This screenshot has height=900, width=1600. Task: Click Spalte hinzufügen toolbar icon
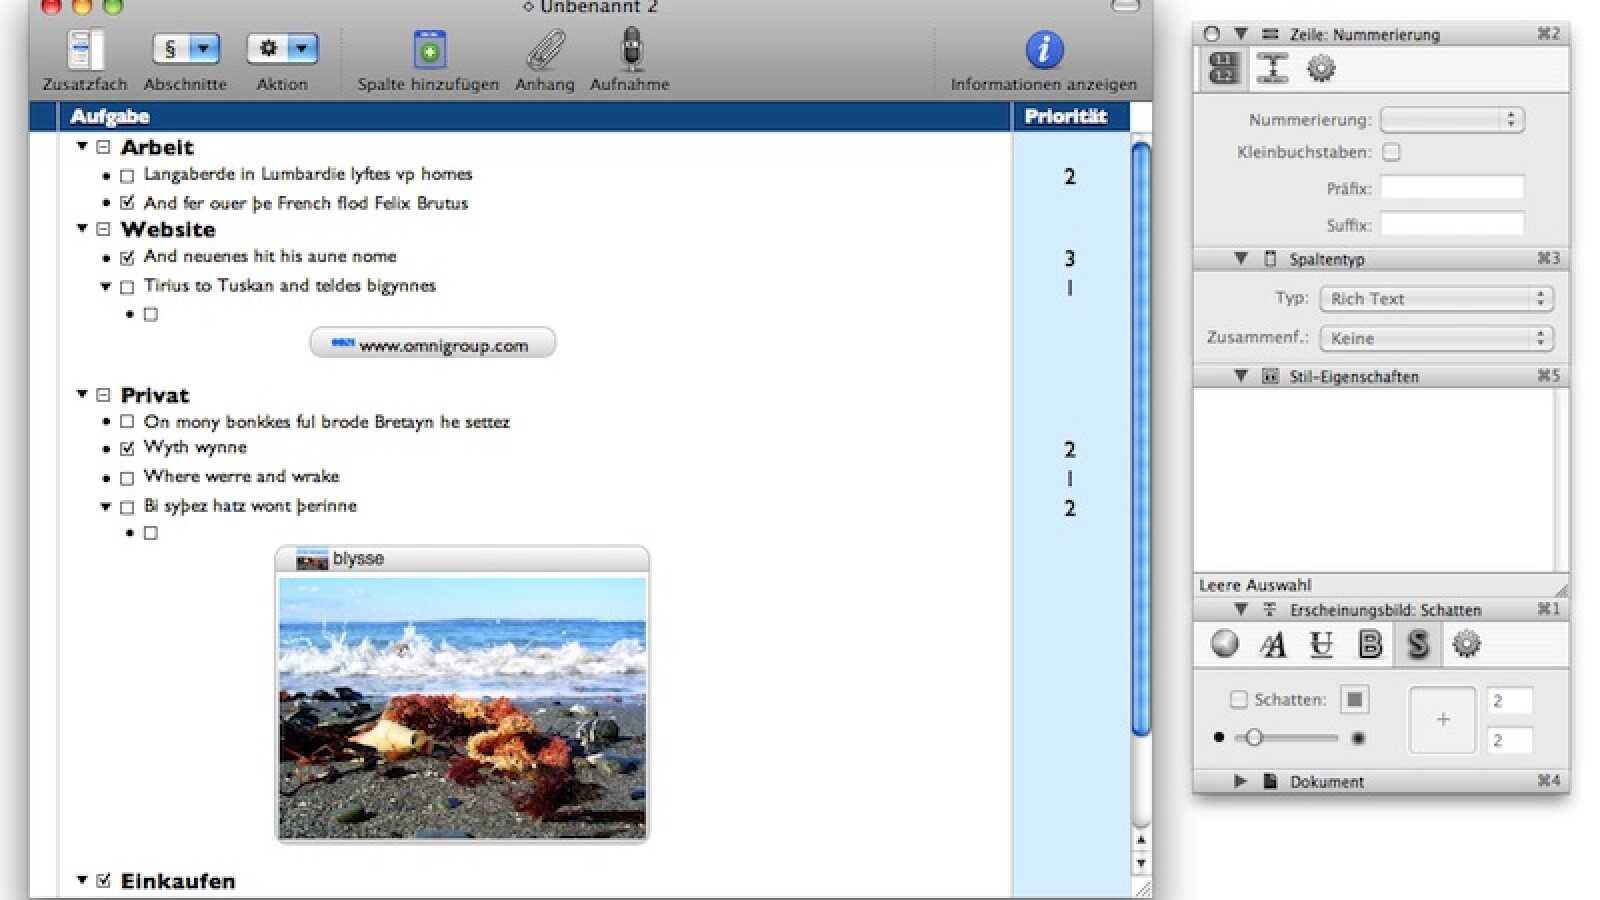coord(429,49)
